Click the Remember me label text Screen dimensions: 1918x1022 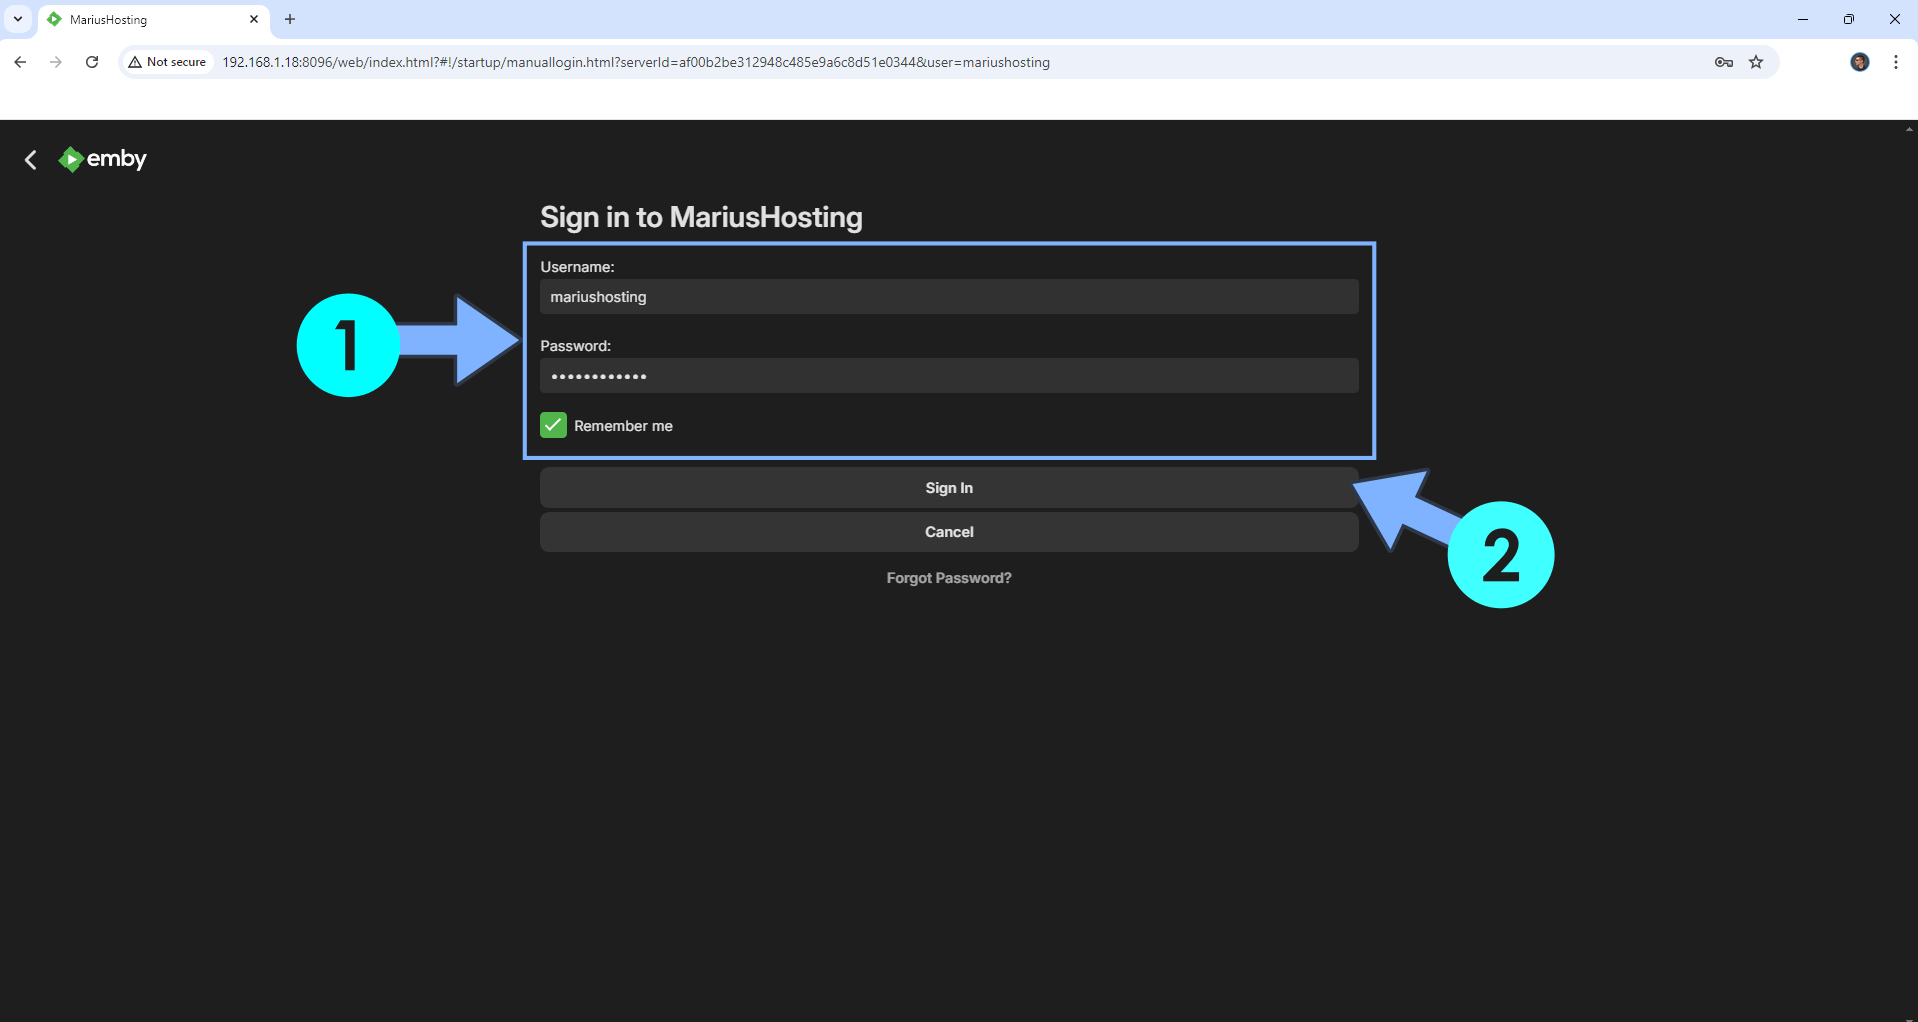(x=623, y=426)
